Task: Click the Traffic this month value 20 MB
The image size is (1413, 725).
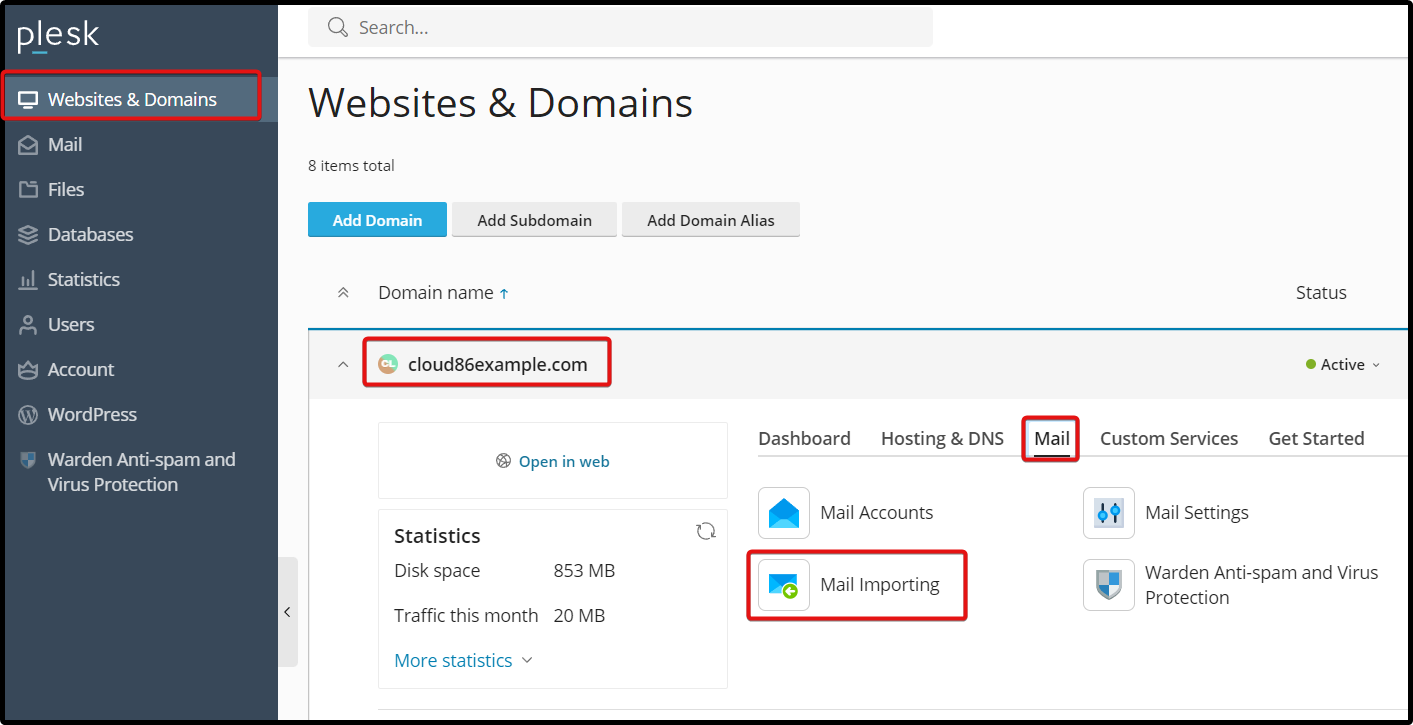Action: coord(579,616)
